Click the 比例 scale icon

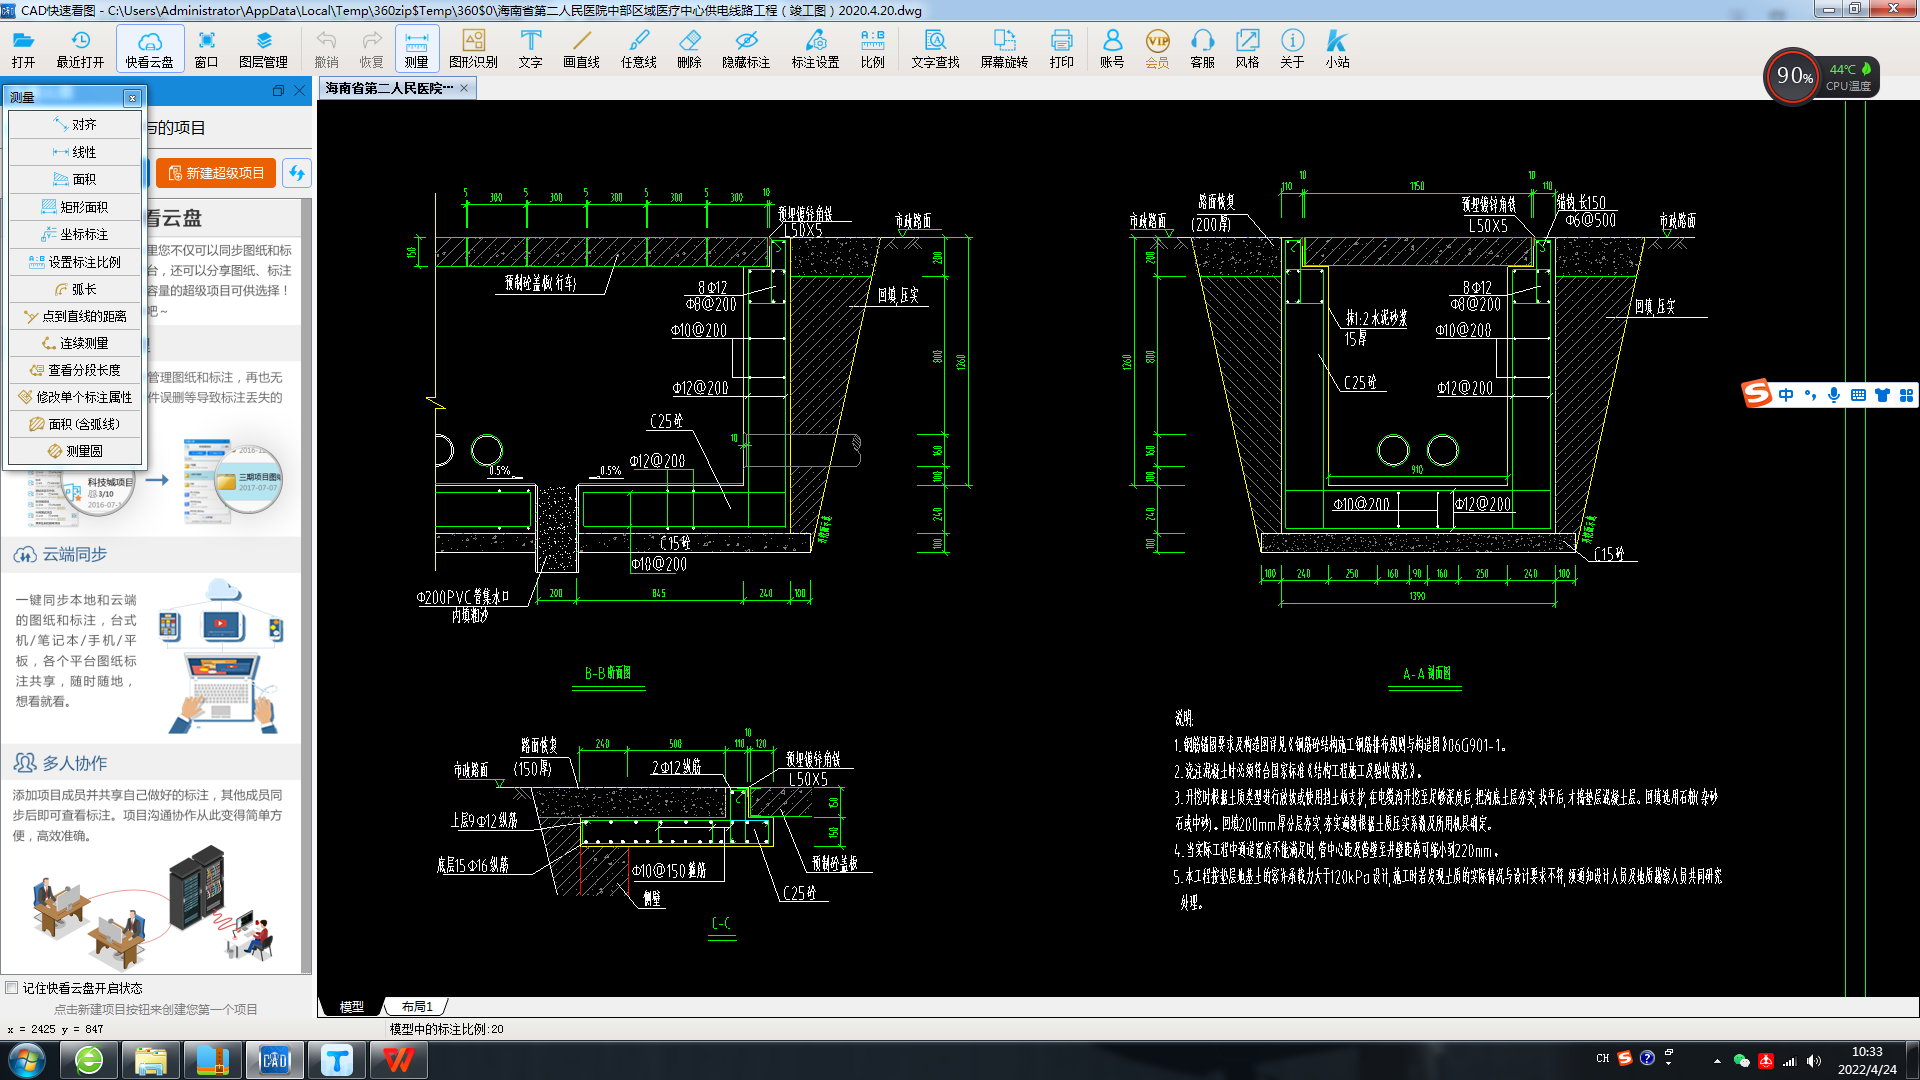point(872,48)
